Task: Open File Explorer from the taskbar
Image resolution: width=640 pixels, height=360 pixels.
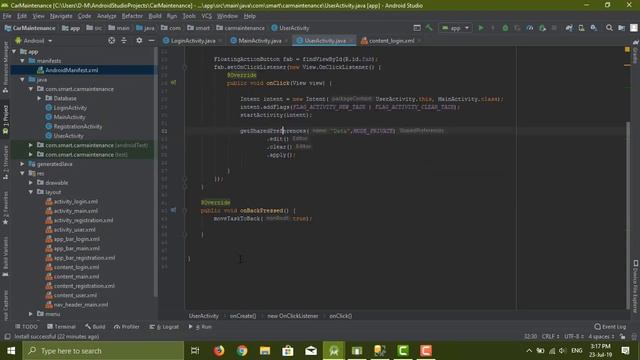Action: click(x=265, y=351)
